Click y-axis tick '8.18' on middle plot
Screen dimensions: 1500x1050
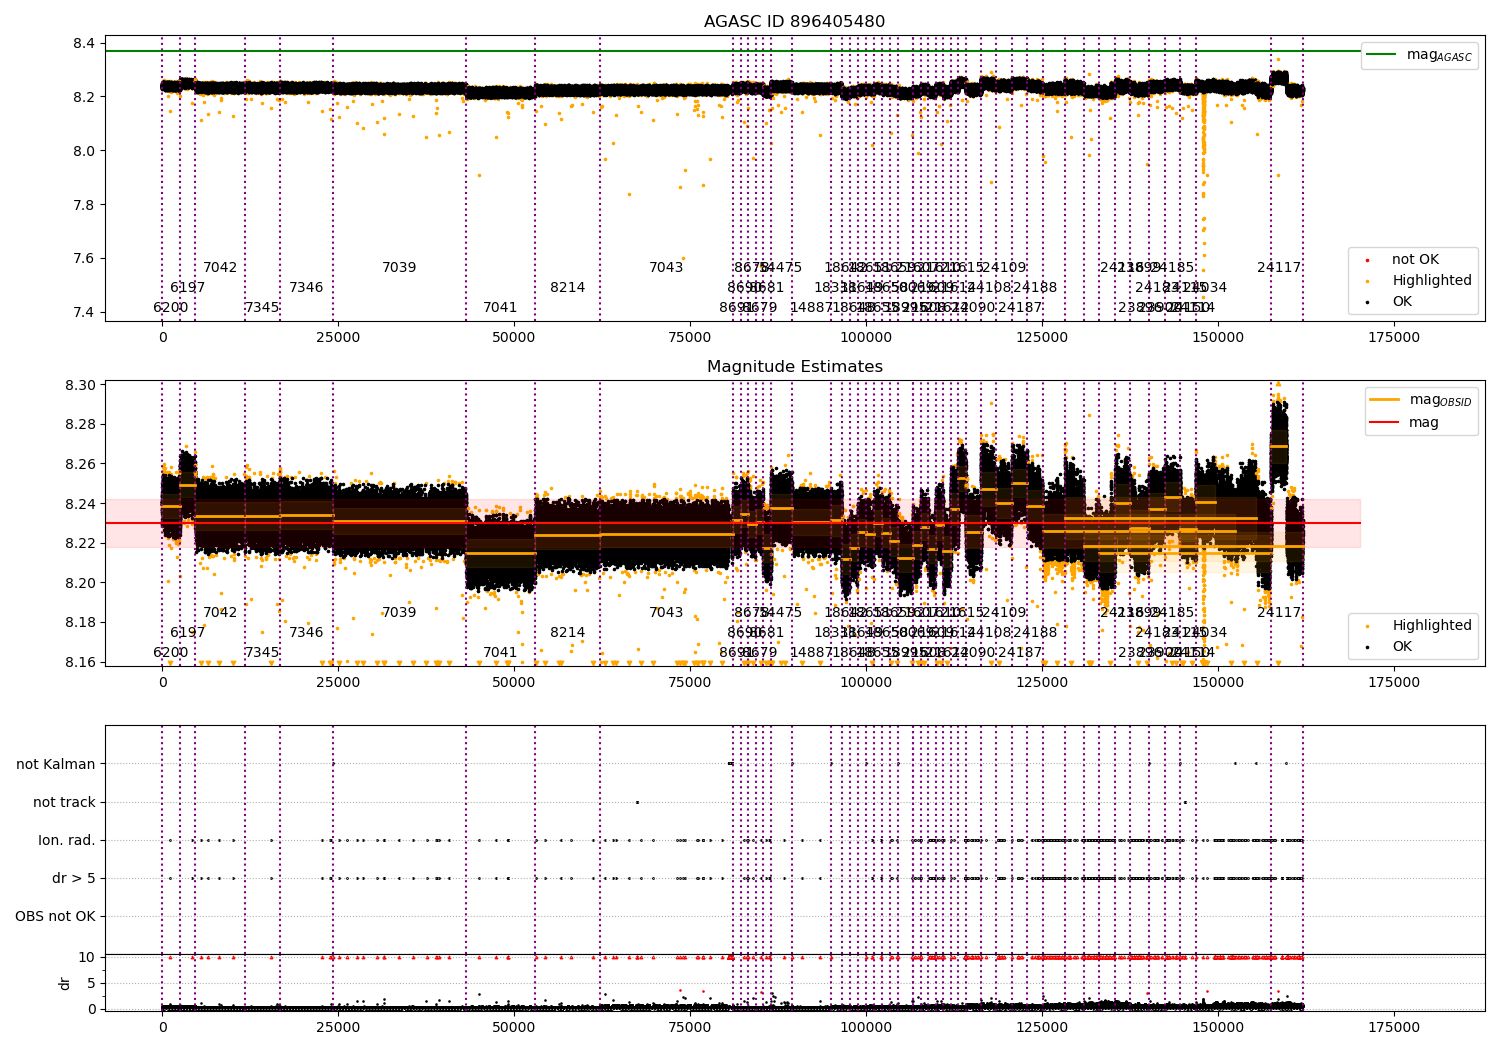80,622
